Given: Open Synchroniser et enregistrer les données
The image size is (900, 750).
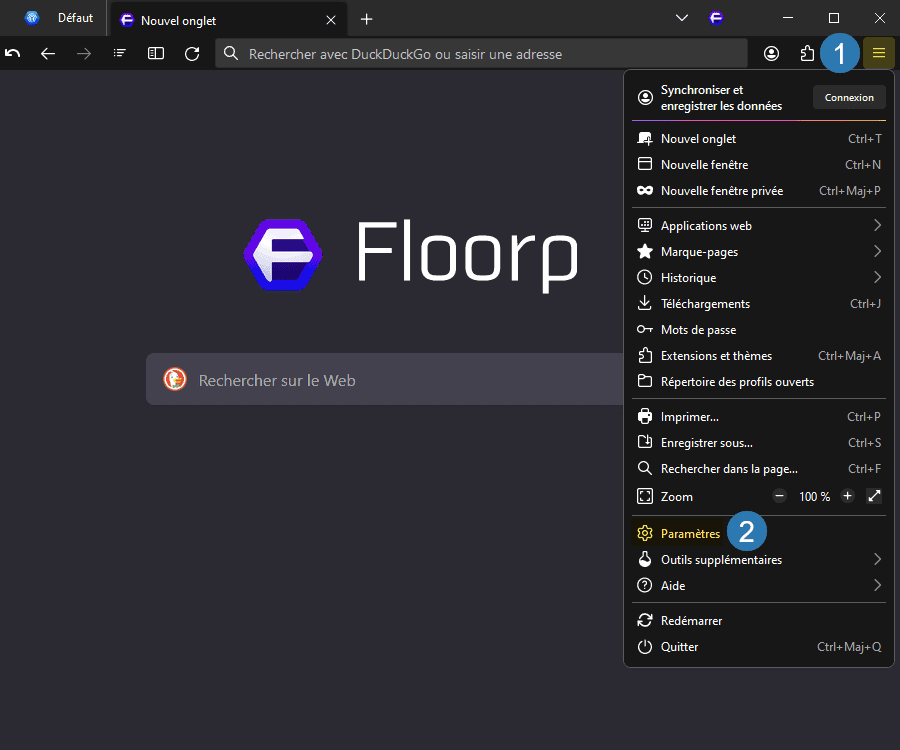Looking at the screenshot, I should [721, 98].
